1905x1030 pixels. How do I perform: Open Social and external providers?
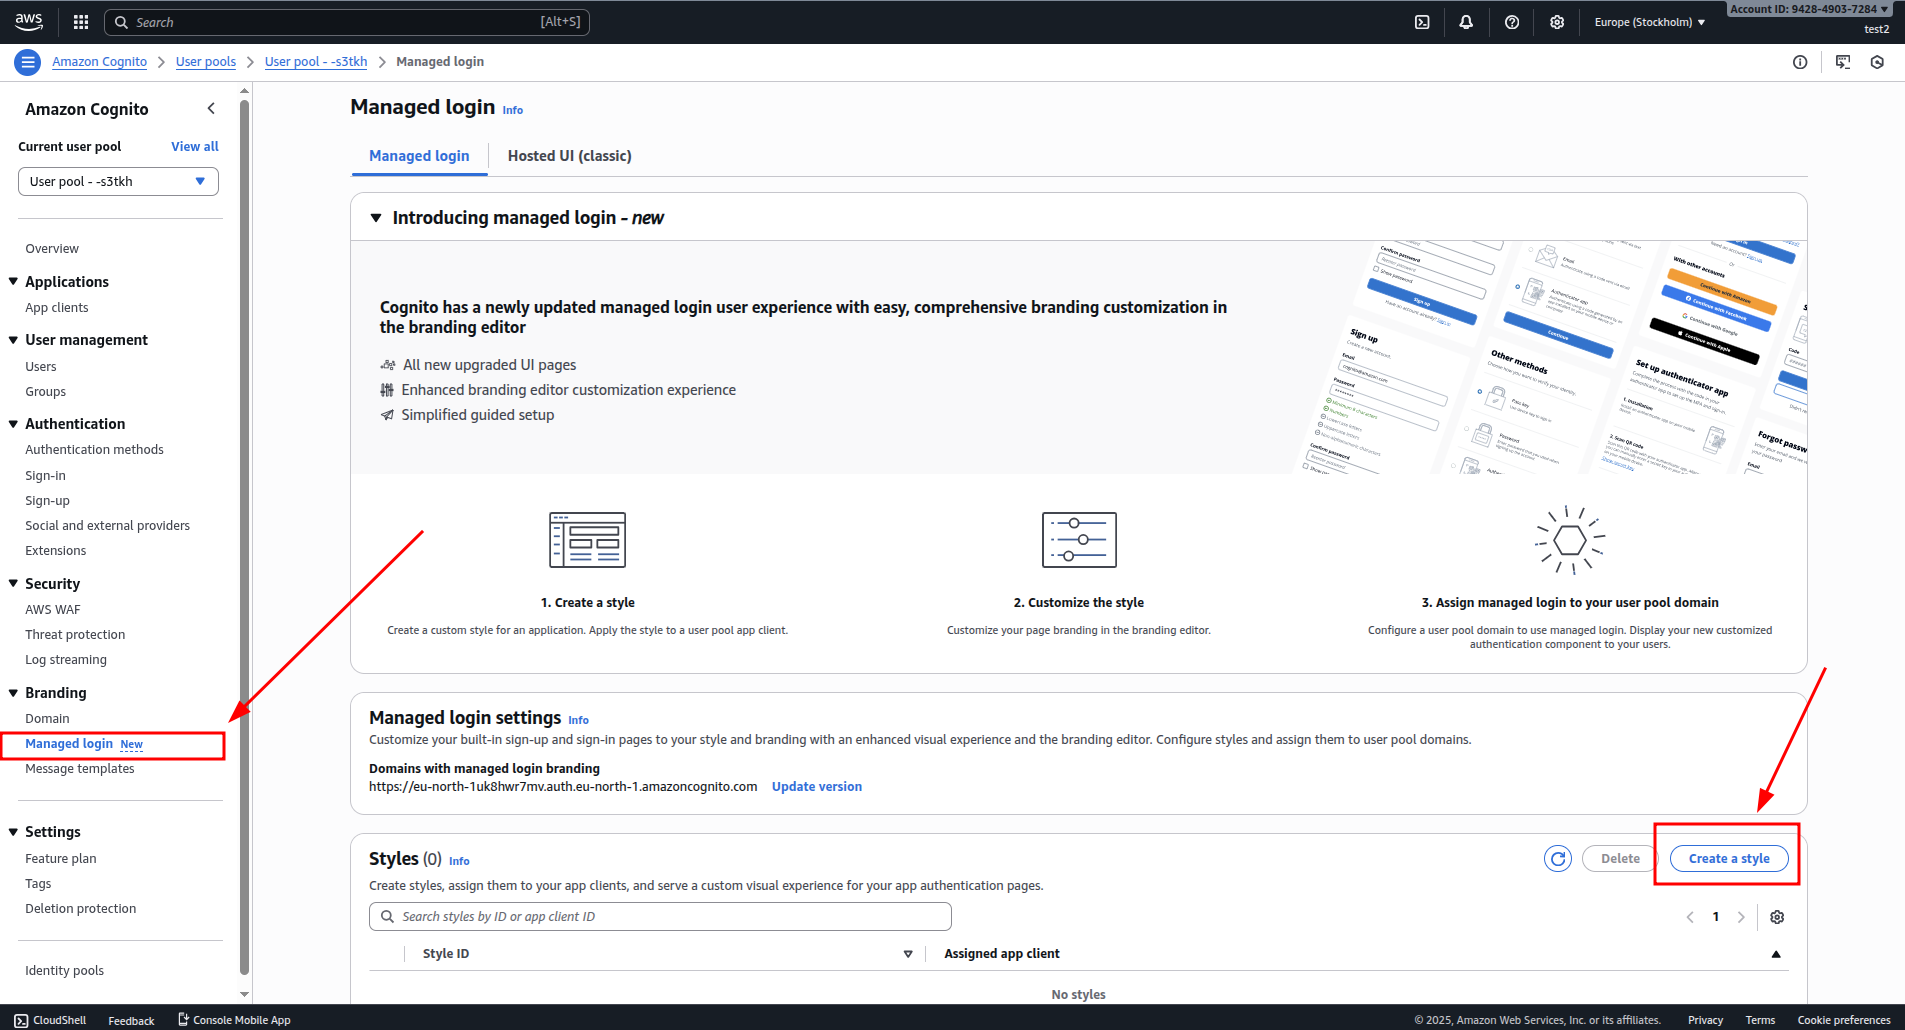(x=107, y=526)
